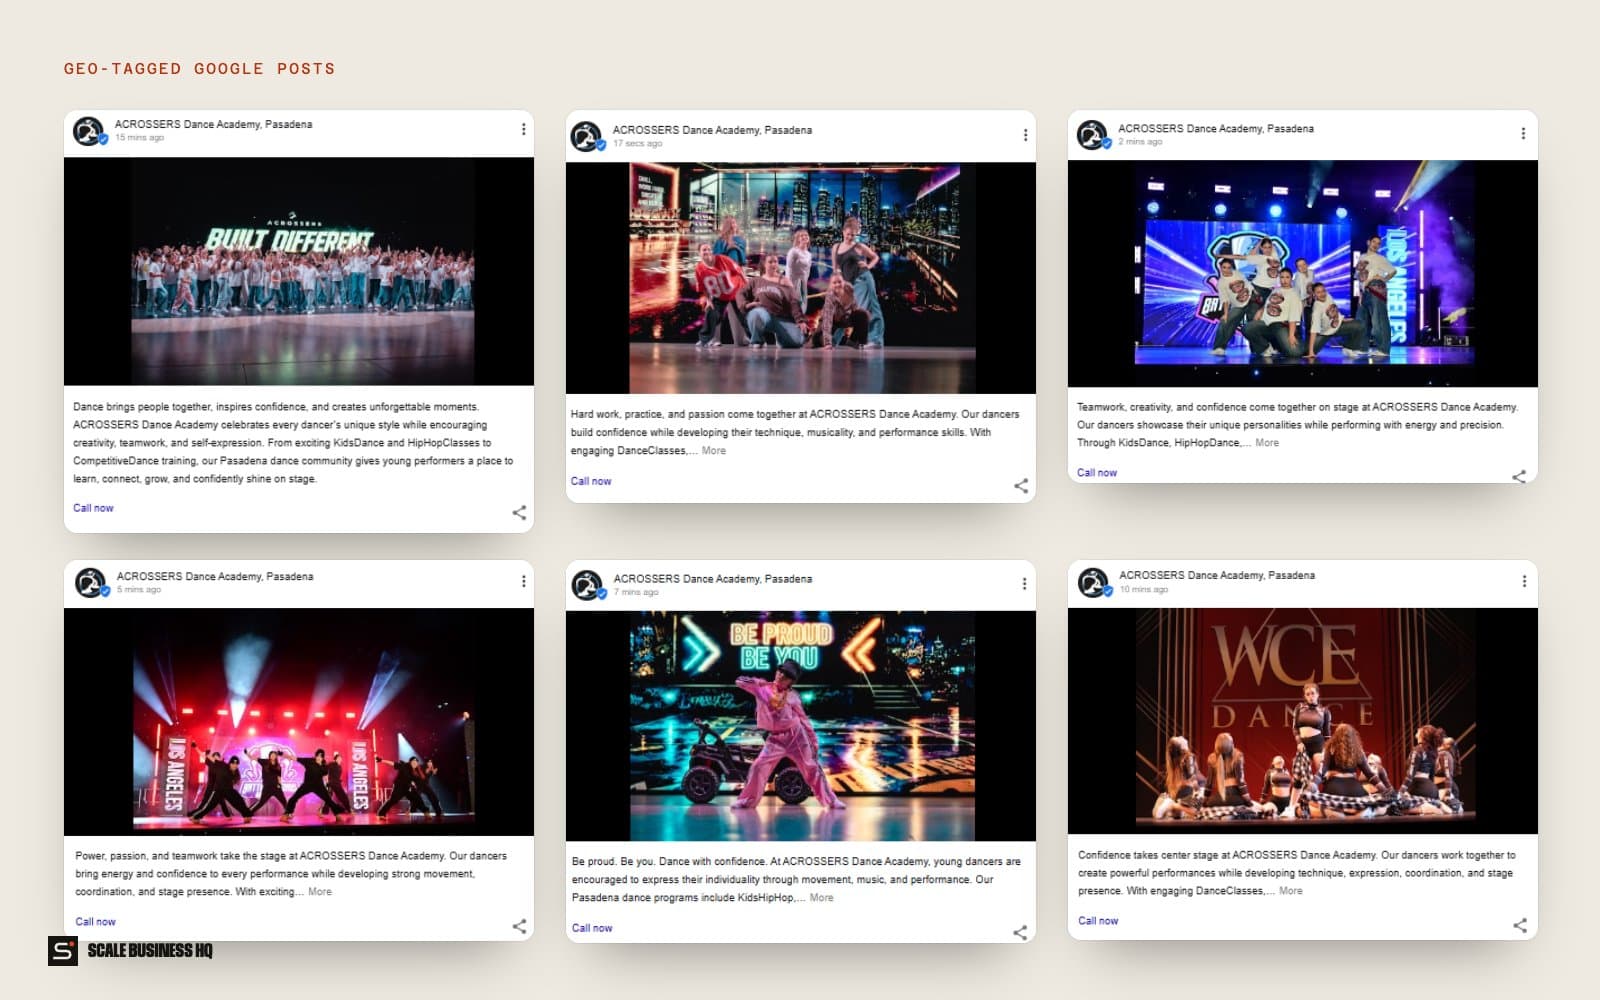Open the blue-lit stage performance photo
Image resolution: width=1600 pixels, height=1000 pixels.
click(1303, 273)
